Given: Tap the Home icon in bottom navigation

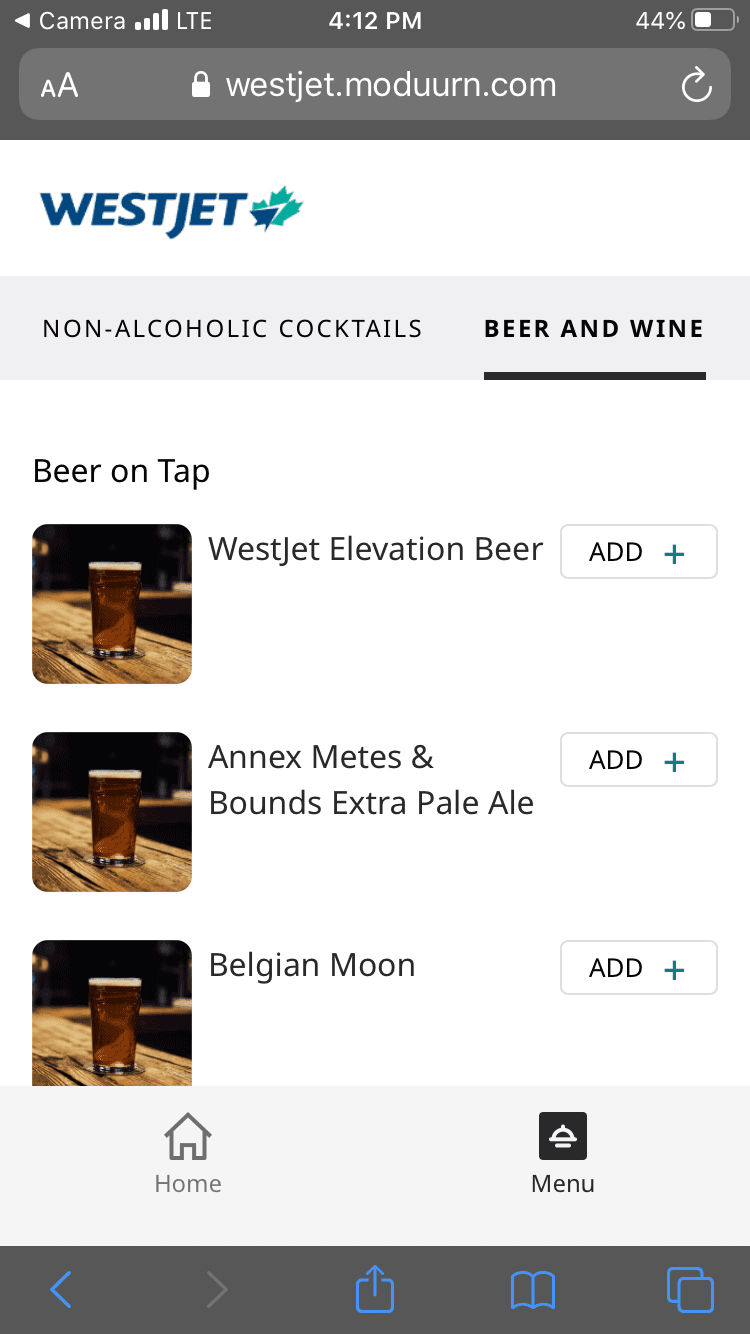Looking at the screenshot, I should tap(188, 1137).
